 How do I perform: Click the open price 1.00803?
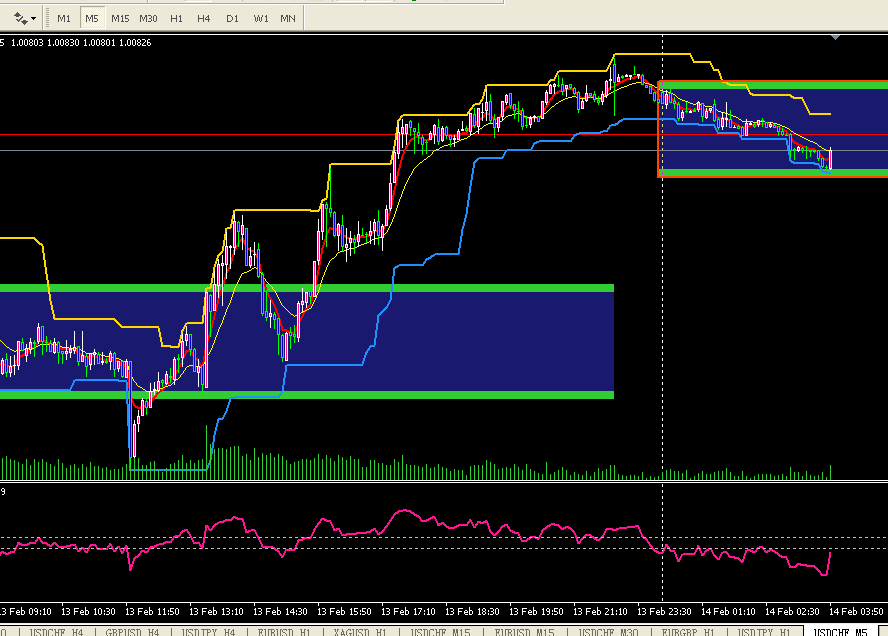[27, 42]
